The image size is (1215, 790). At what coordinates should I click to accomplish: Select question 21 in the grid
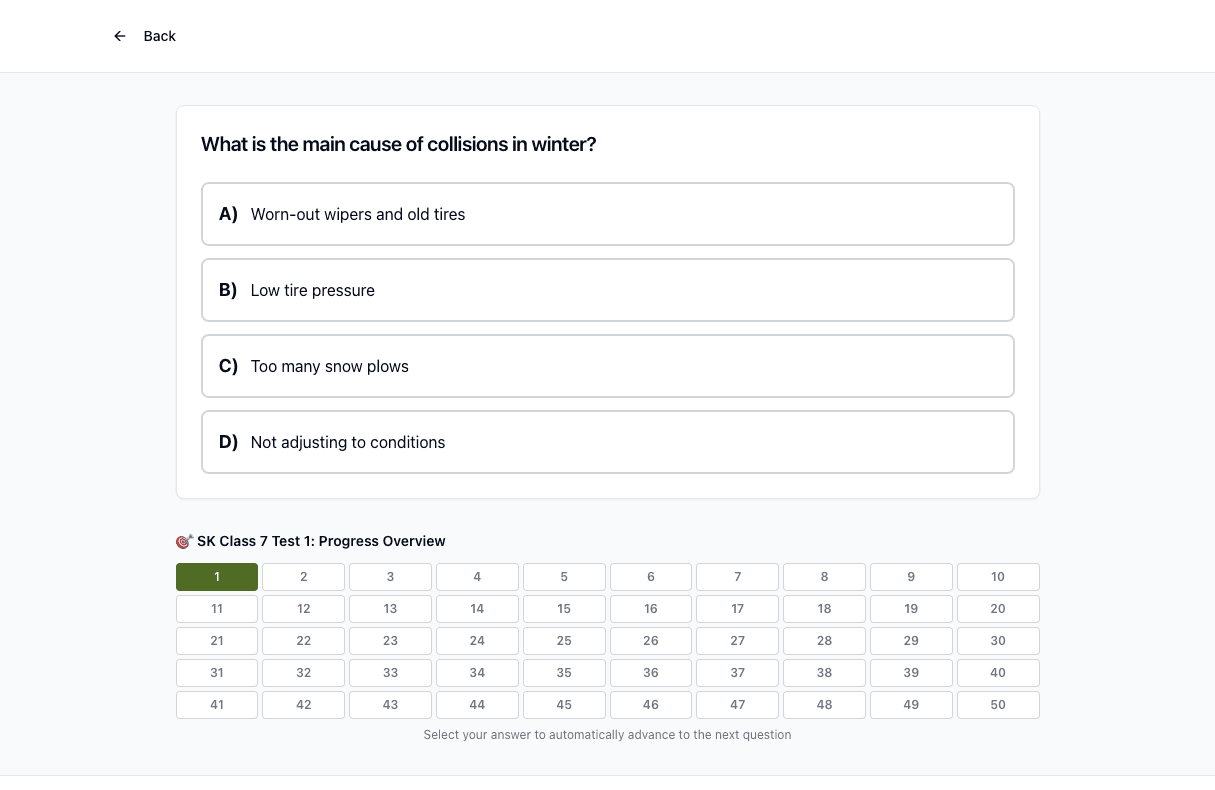tap(217, 641)
